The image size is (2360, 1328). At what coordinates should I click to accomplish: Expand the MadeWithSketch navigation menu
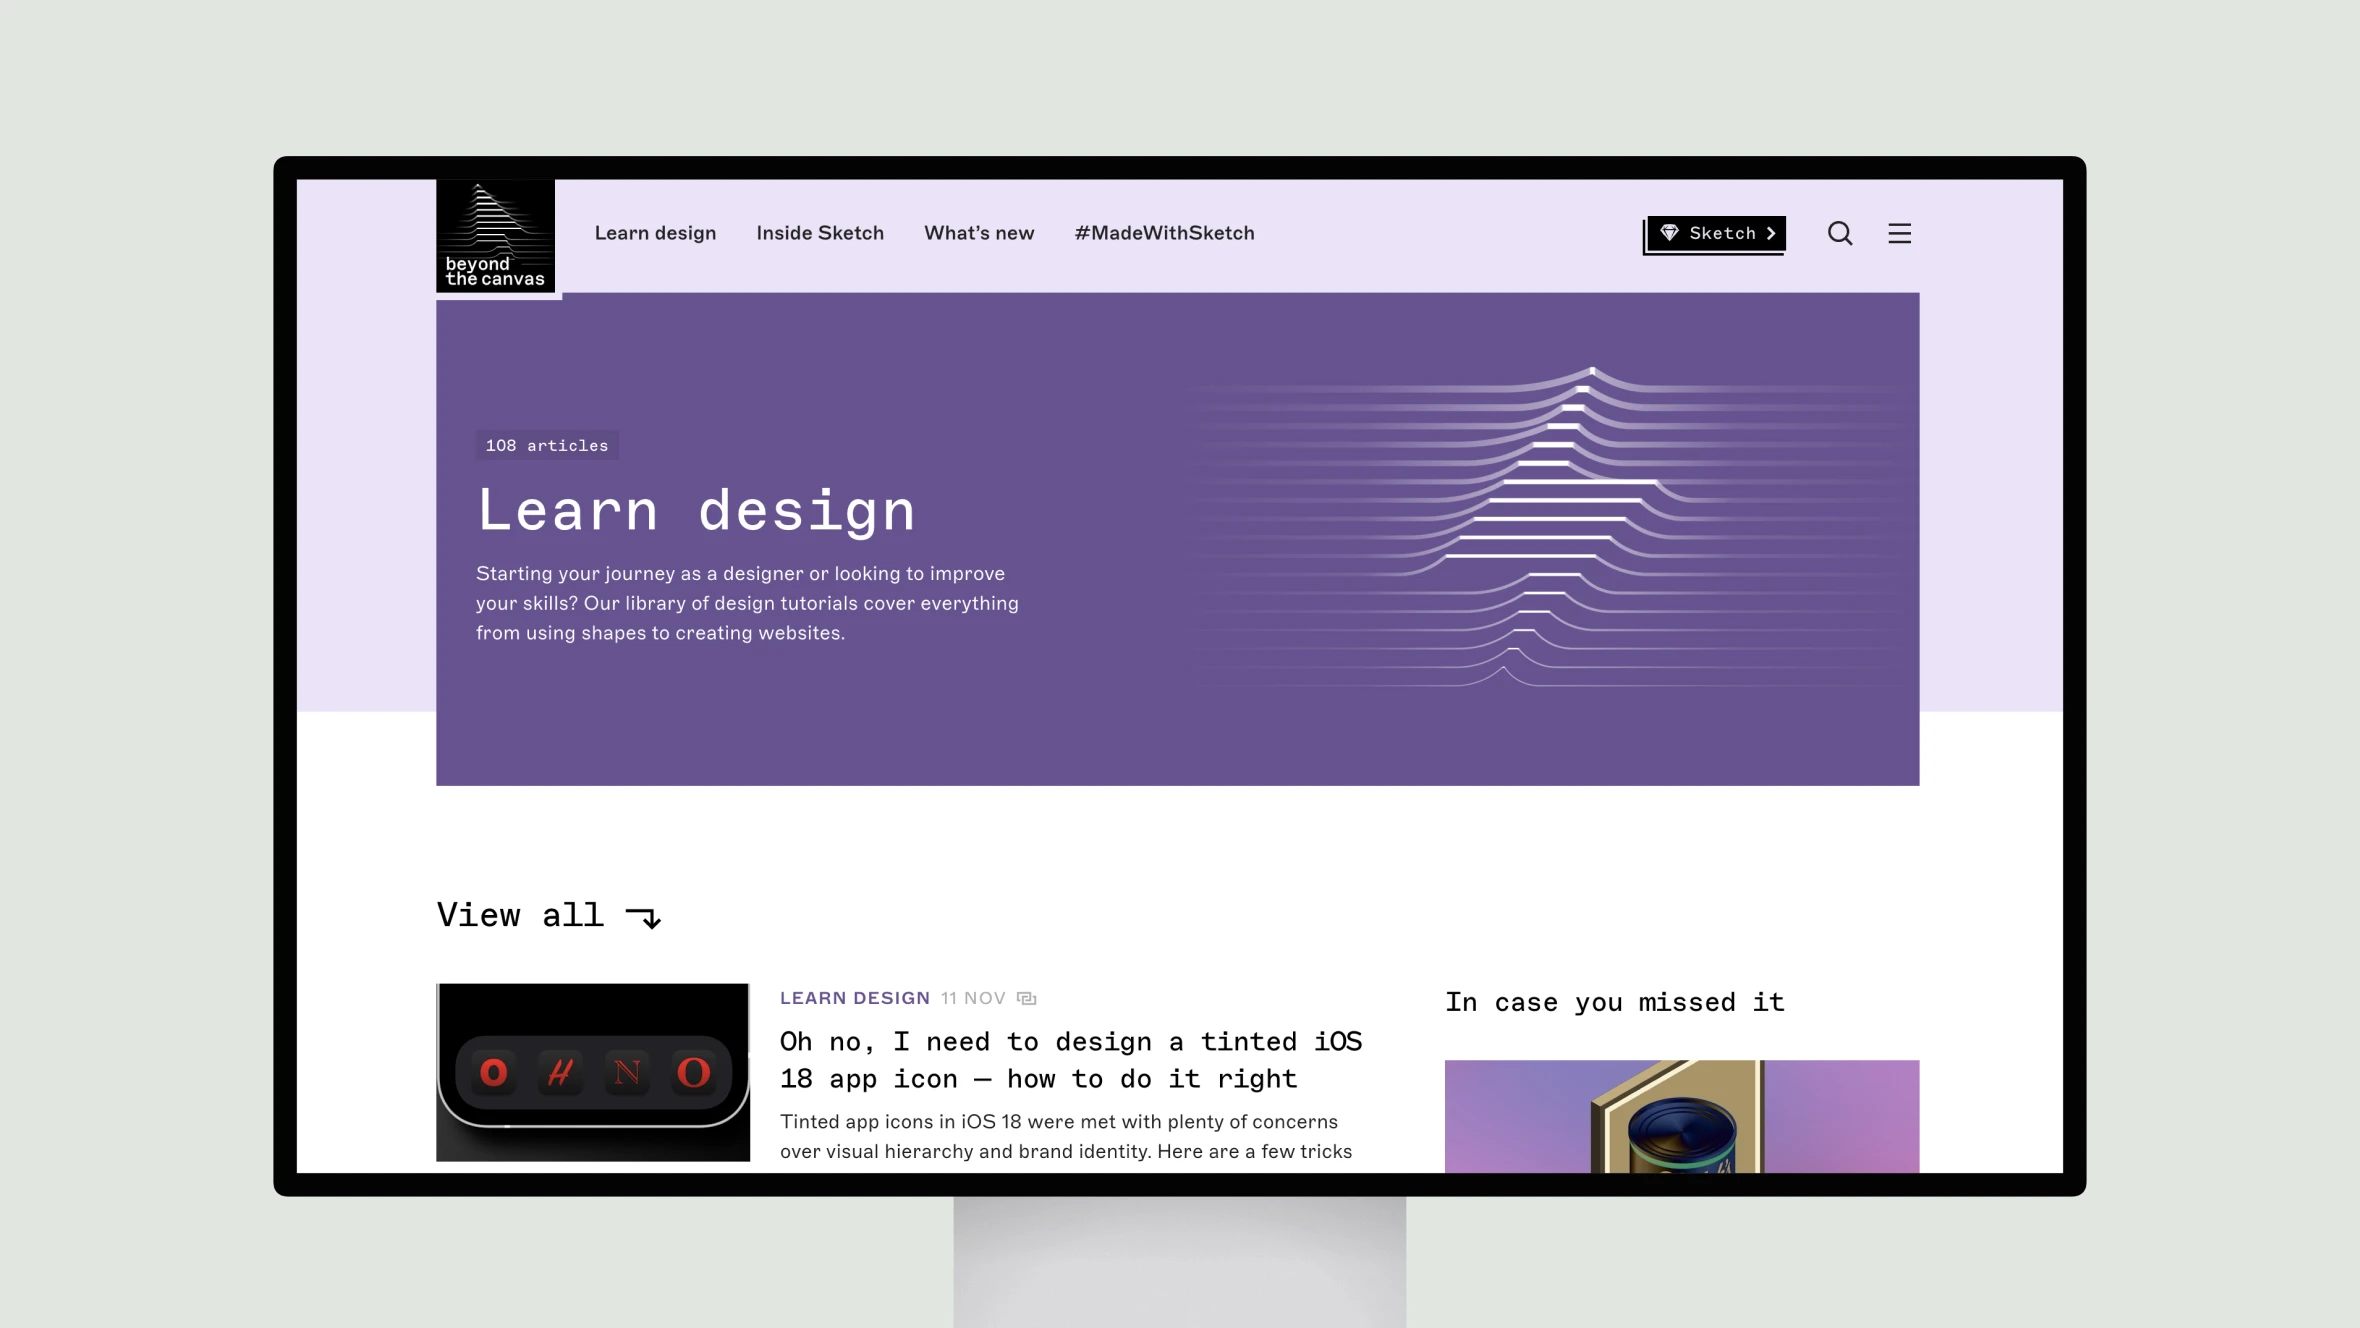(x=1164, y=232)
